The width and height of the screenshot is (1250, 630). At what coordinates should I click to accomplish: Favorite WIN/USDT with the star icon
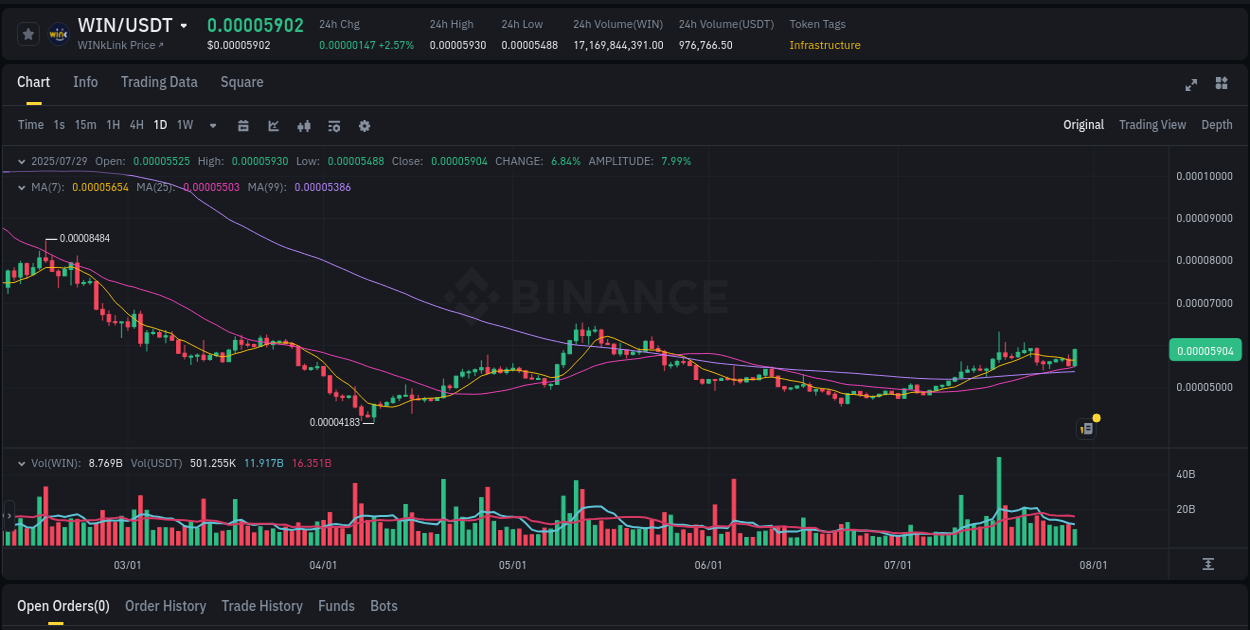(27, 33)
